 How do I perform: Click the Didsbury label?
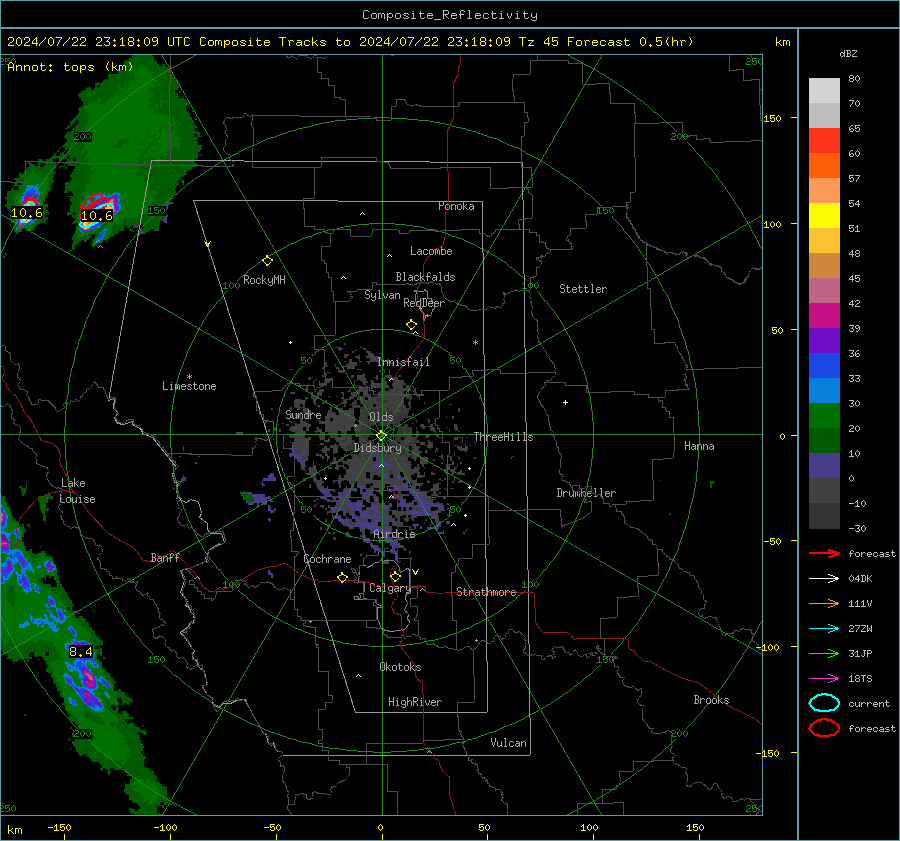pos(377,448)
